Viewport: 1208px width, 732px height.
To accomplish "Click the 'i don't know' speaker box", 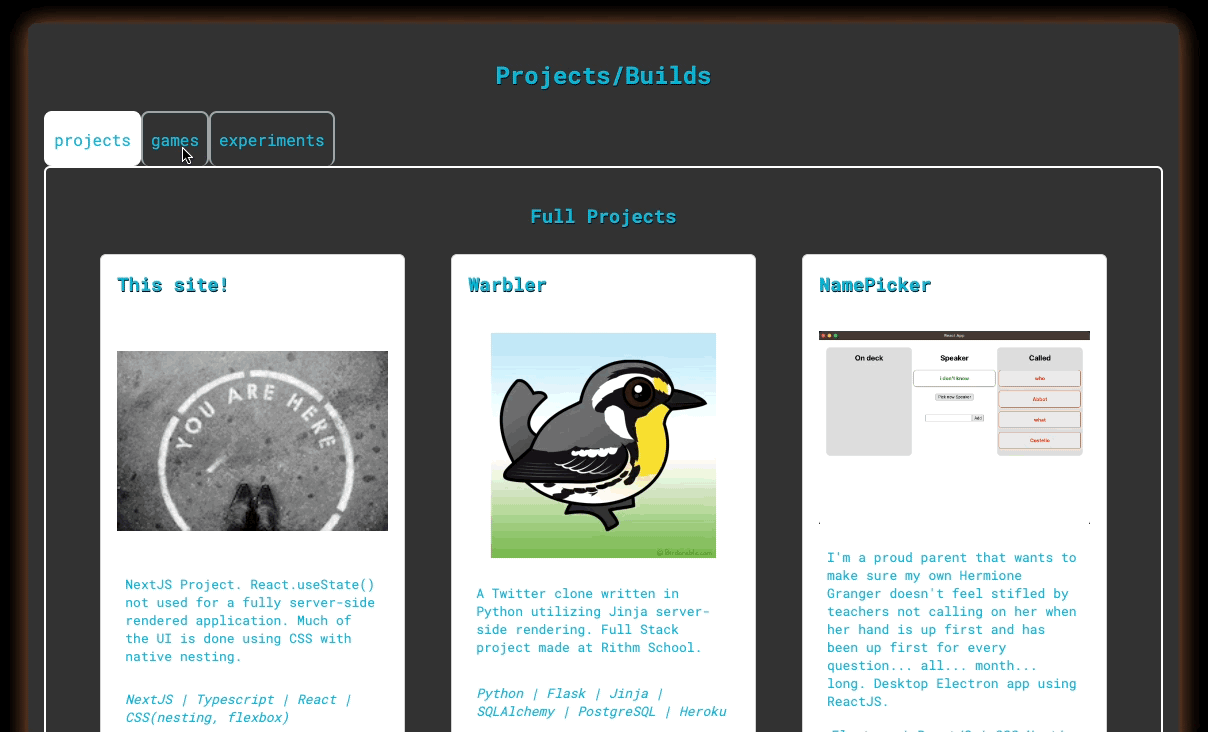I will click(954, 378).
